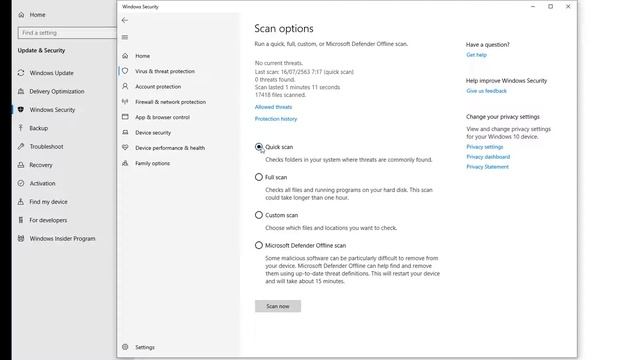Viewport: 640px width, 360px height.
Task: Open the Protection history link
Action: pyautogui.click(x=276, y=119)
